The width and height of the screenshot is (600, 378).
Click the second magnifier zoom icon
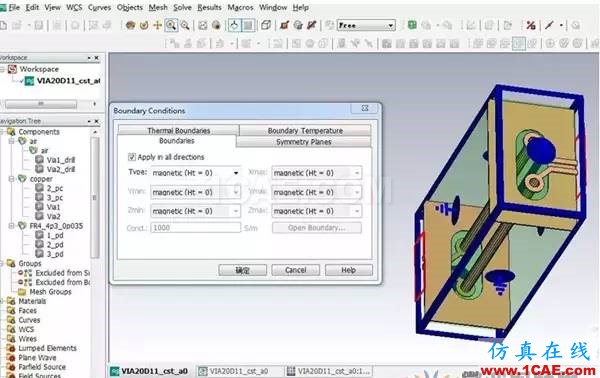(185, 25)
